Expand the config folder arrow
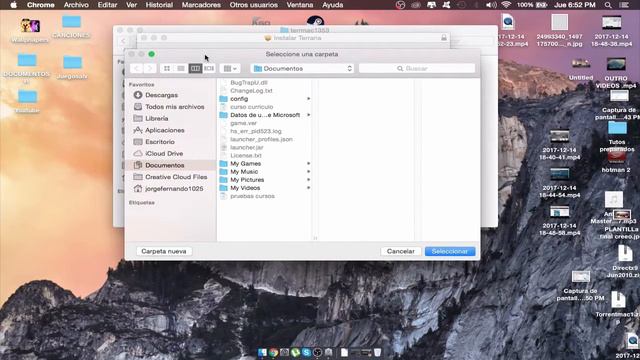640x360 pixels. (309, 99)
